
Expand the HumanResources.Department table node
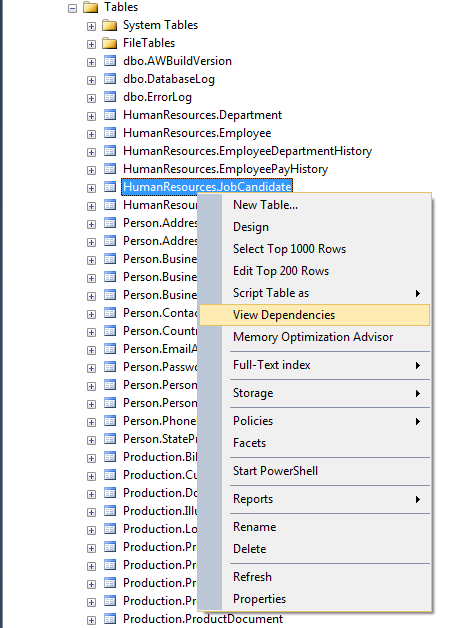[x=91, y=116]
